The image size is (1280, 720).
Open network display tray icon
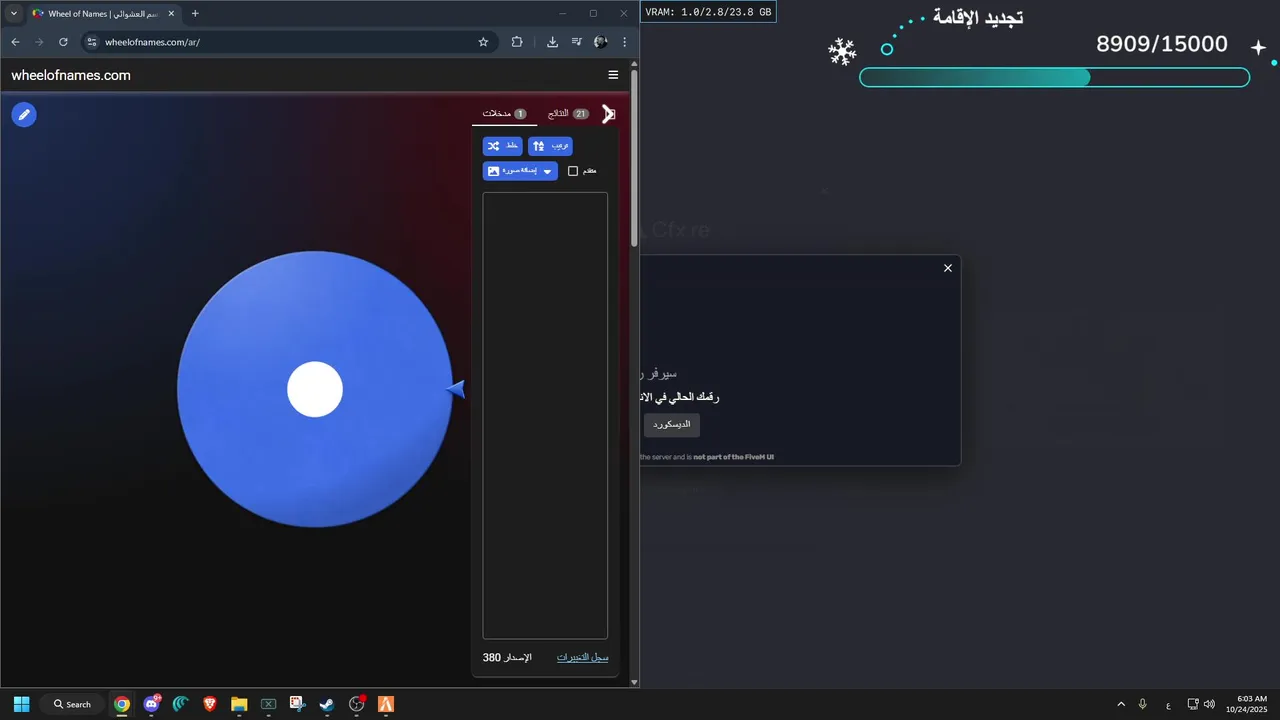click(x=1193, y=704)
